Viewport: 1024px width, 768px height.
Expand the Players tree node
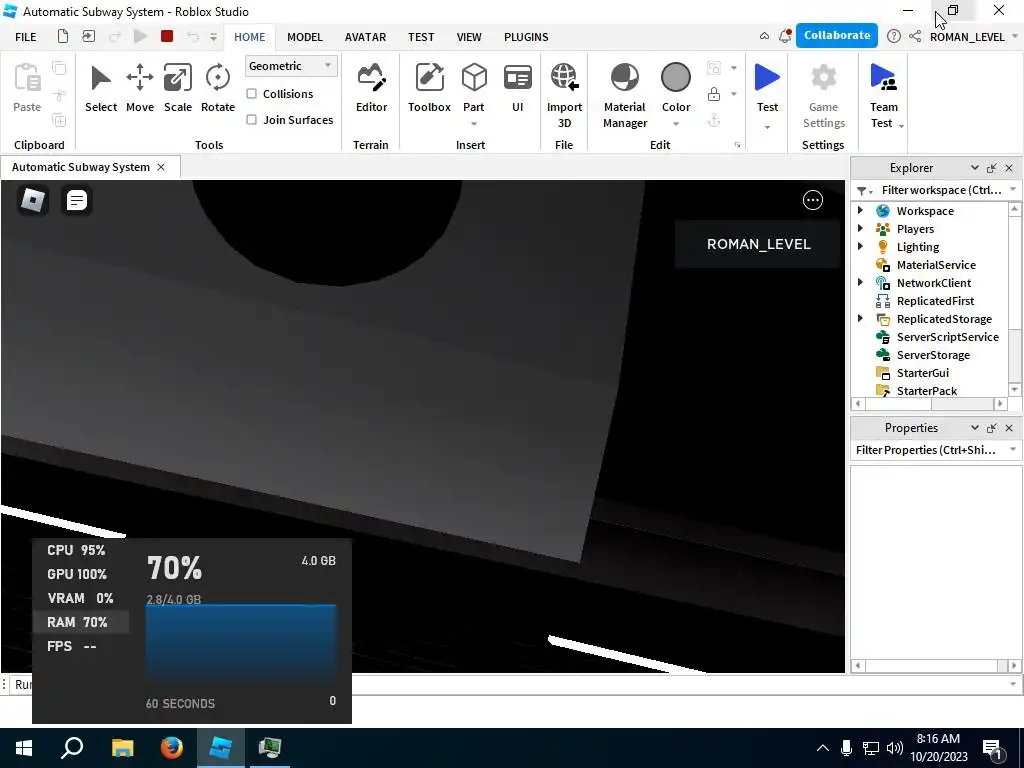click(x=860, y=229)
